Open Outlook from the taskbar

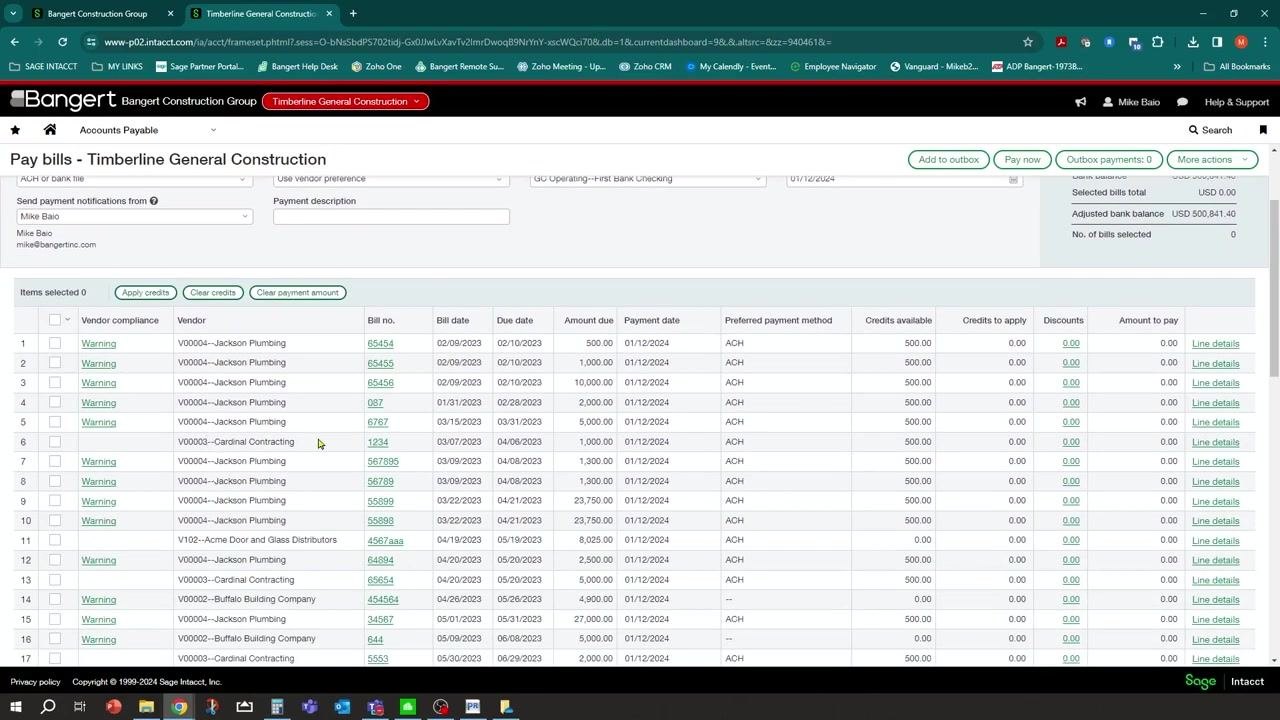(342, 707)
